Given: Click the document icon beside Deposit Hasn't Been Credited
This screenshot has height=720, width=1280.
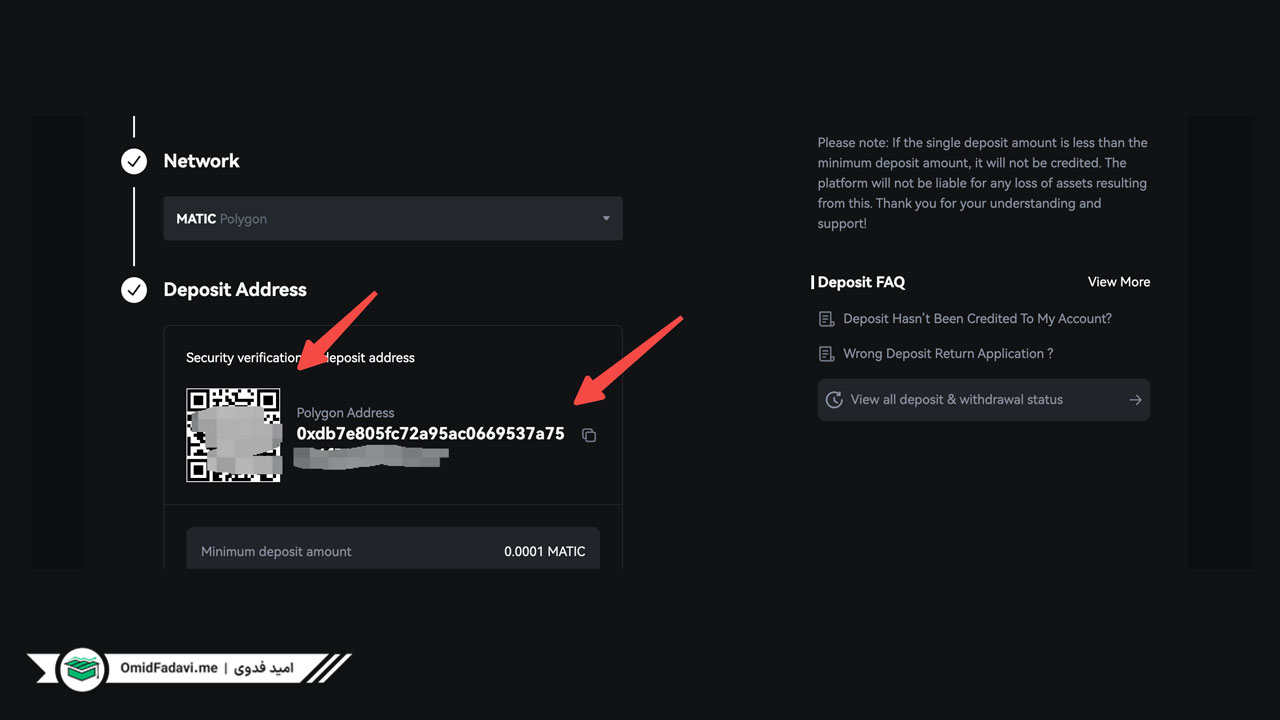Looking at the screenshot, I should 826,319.
